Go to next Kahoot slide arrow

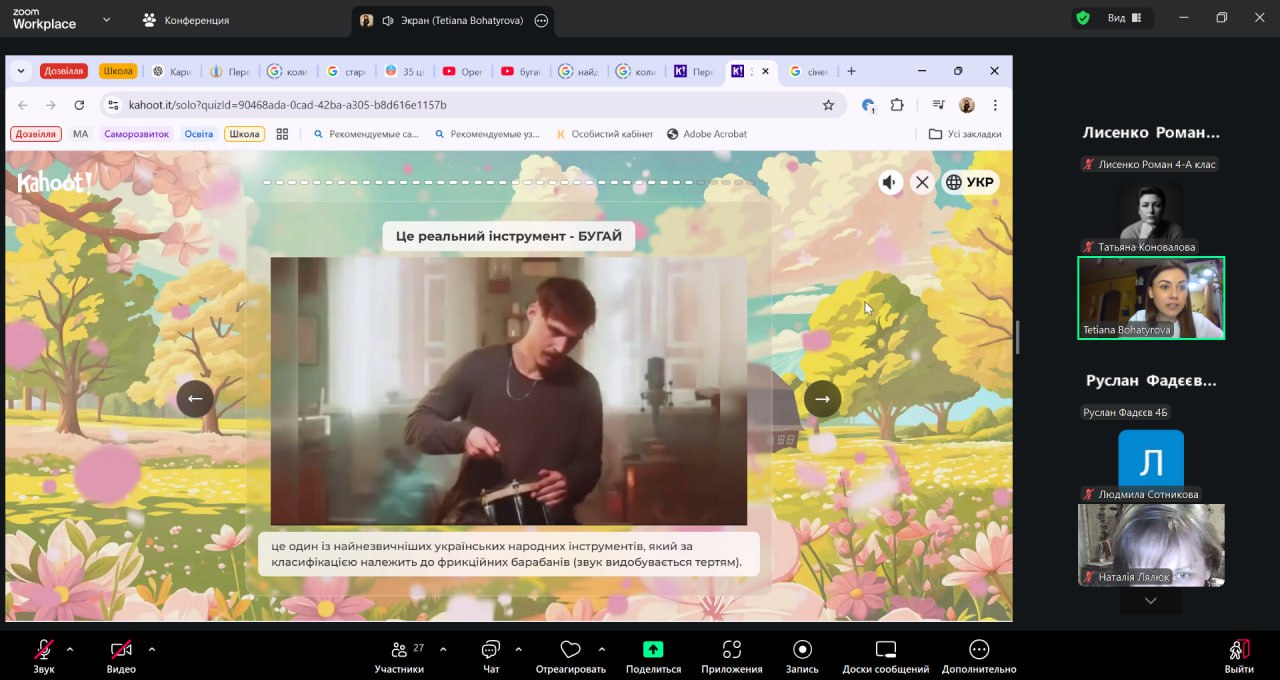point(822,399)
